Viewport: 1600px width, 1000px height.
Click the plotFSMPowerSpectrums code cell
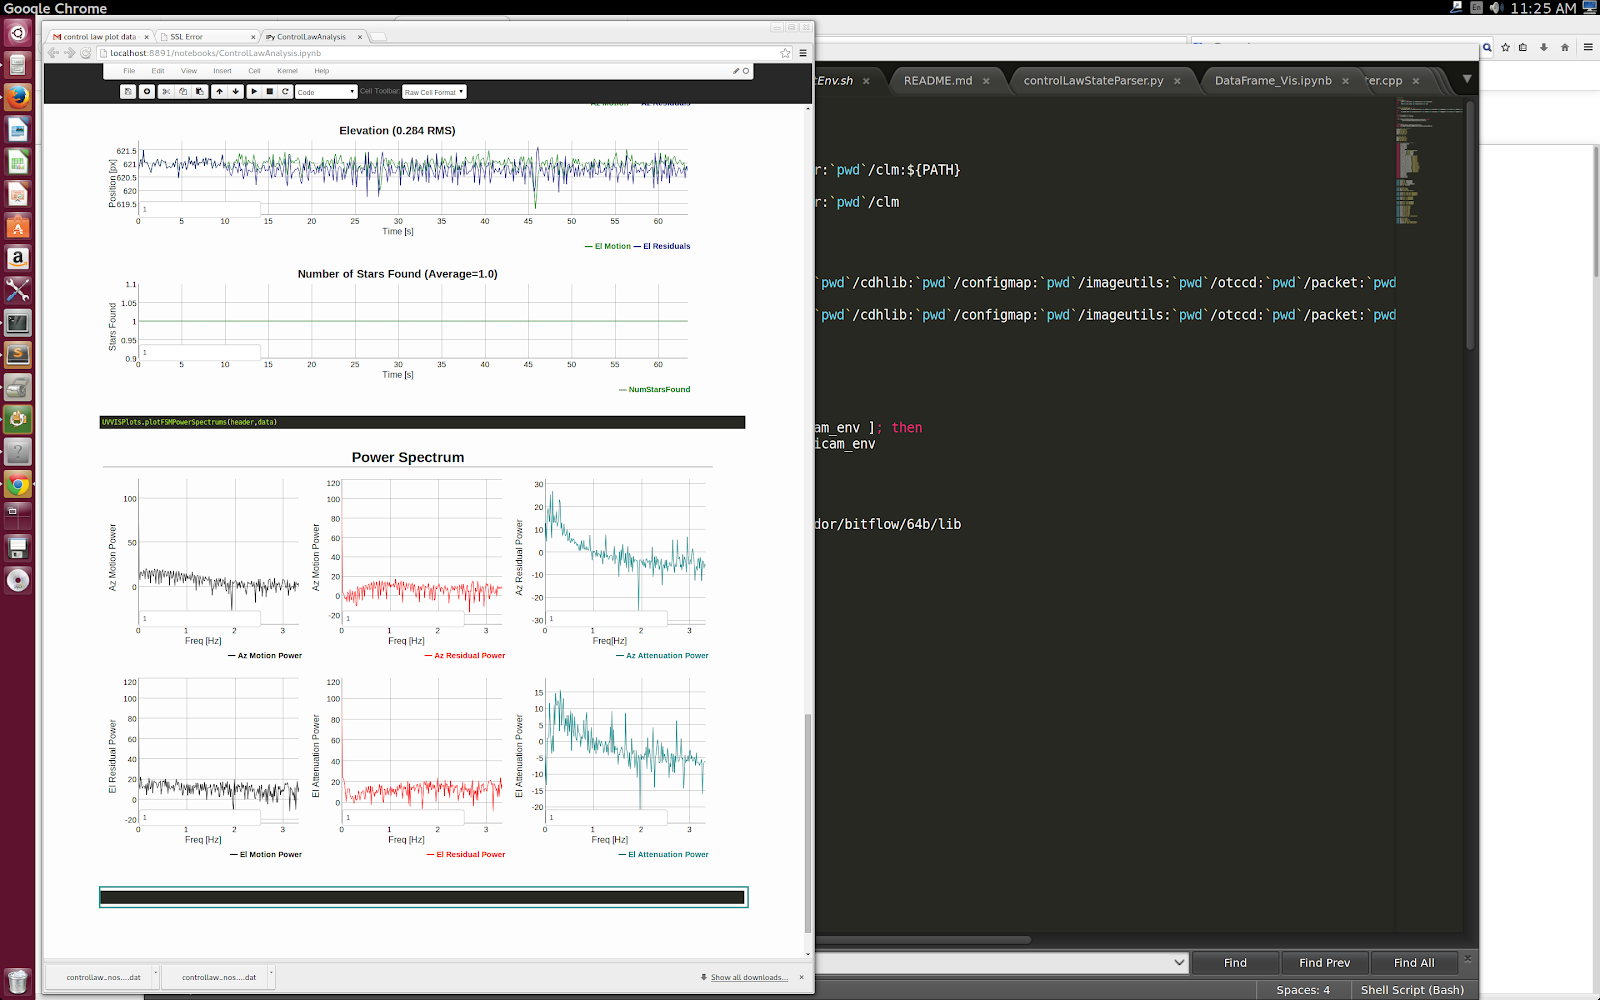tap(423, 422)
